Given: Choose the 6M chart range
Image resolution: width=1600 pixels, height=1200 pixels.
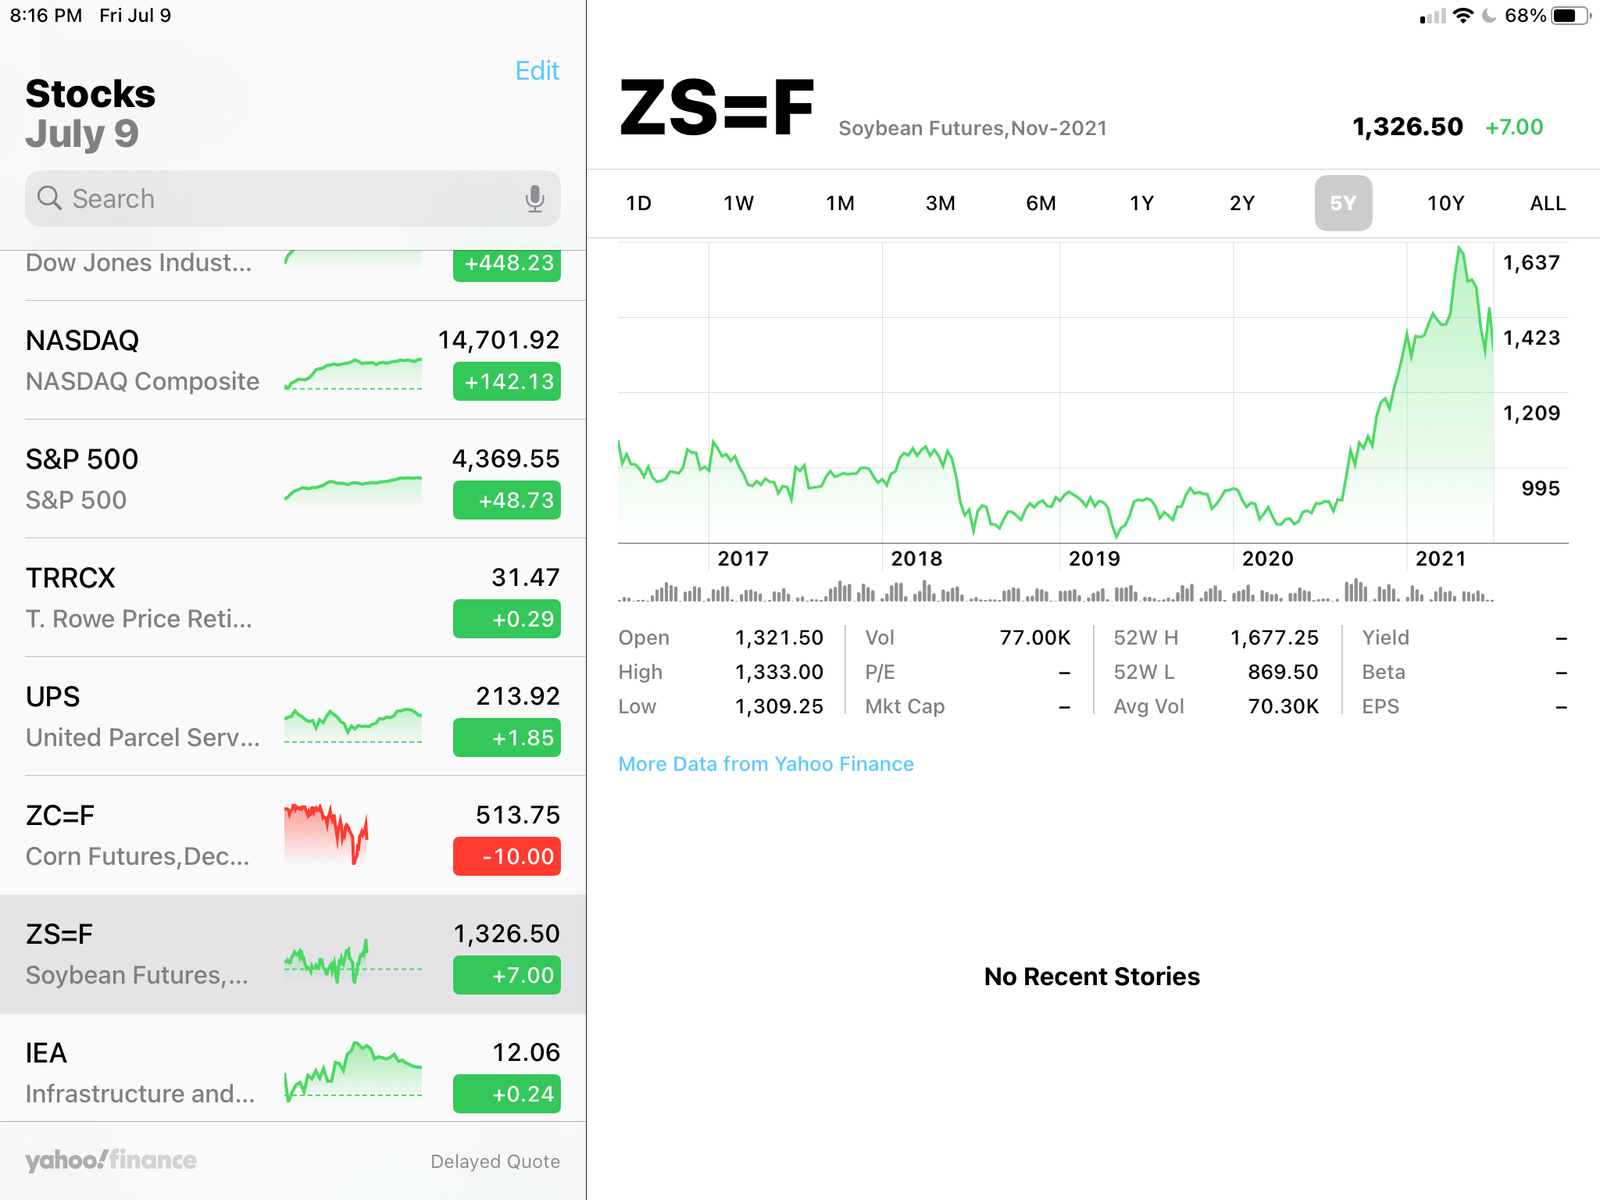Looking at the screenshot, I should [1041, 203].
